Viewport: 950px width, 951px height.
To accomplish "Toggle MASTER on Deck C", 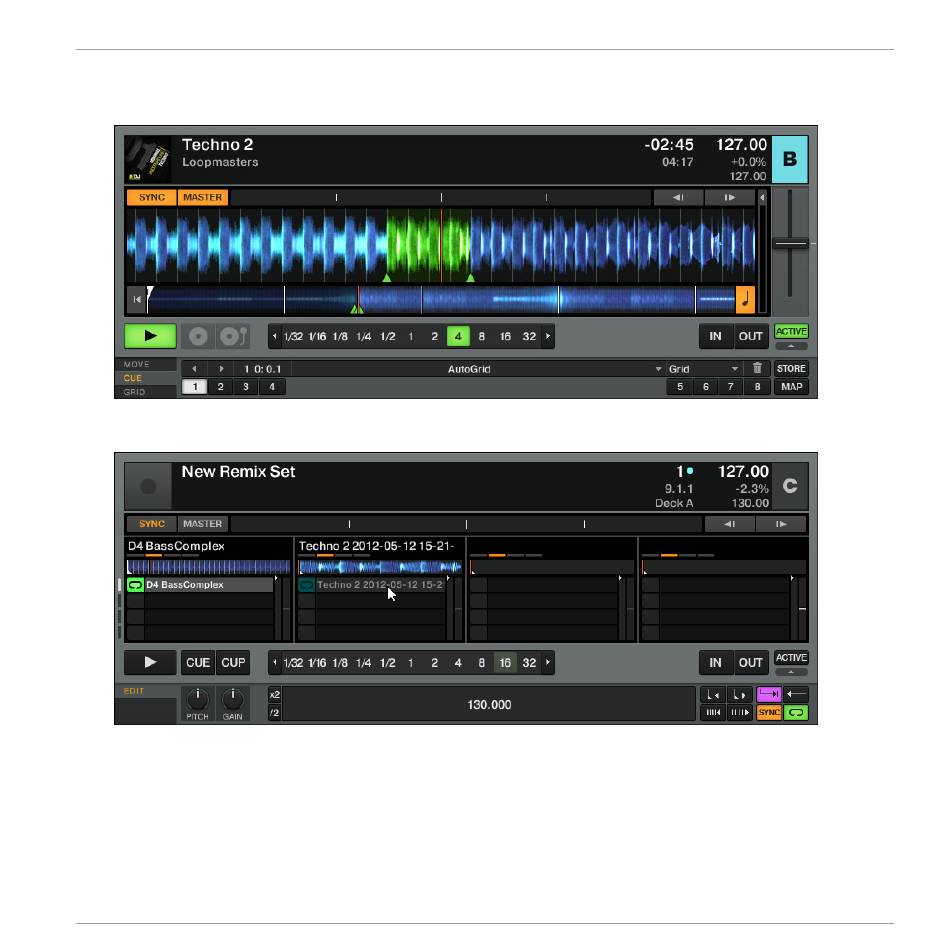I will [x=203, y=523].
